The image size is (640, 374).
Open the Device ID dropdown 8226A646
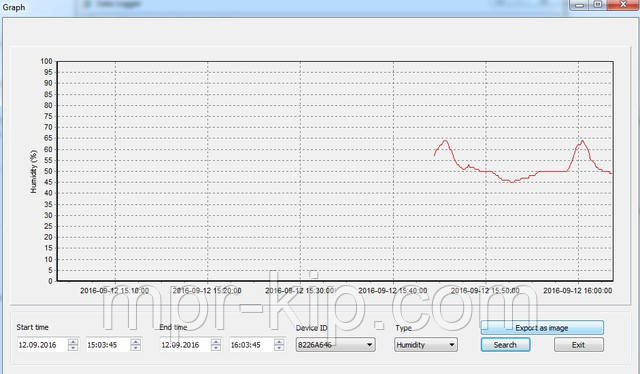click(x=335, y=345)
